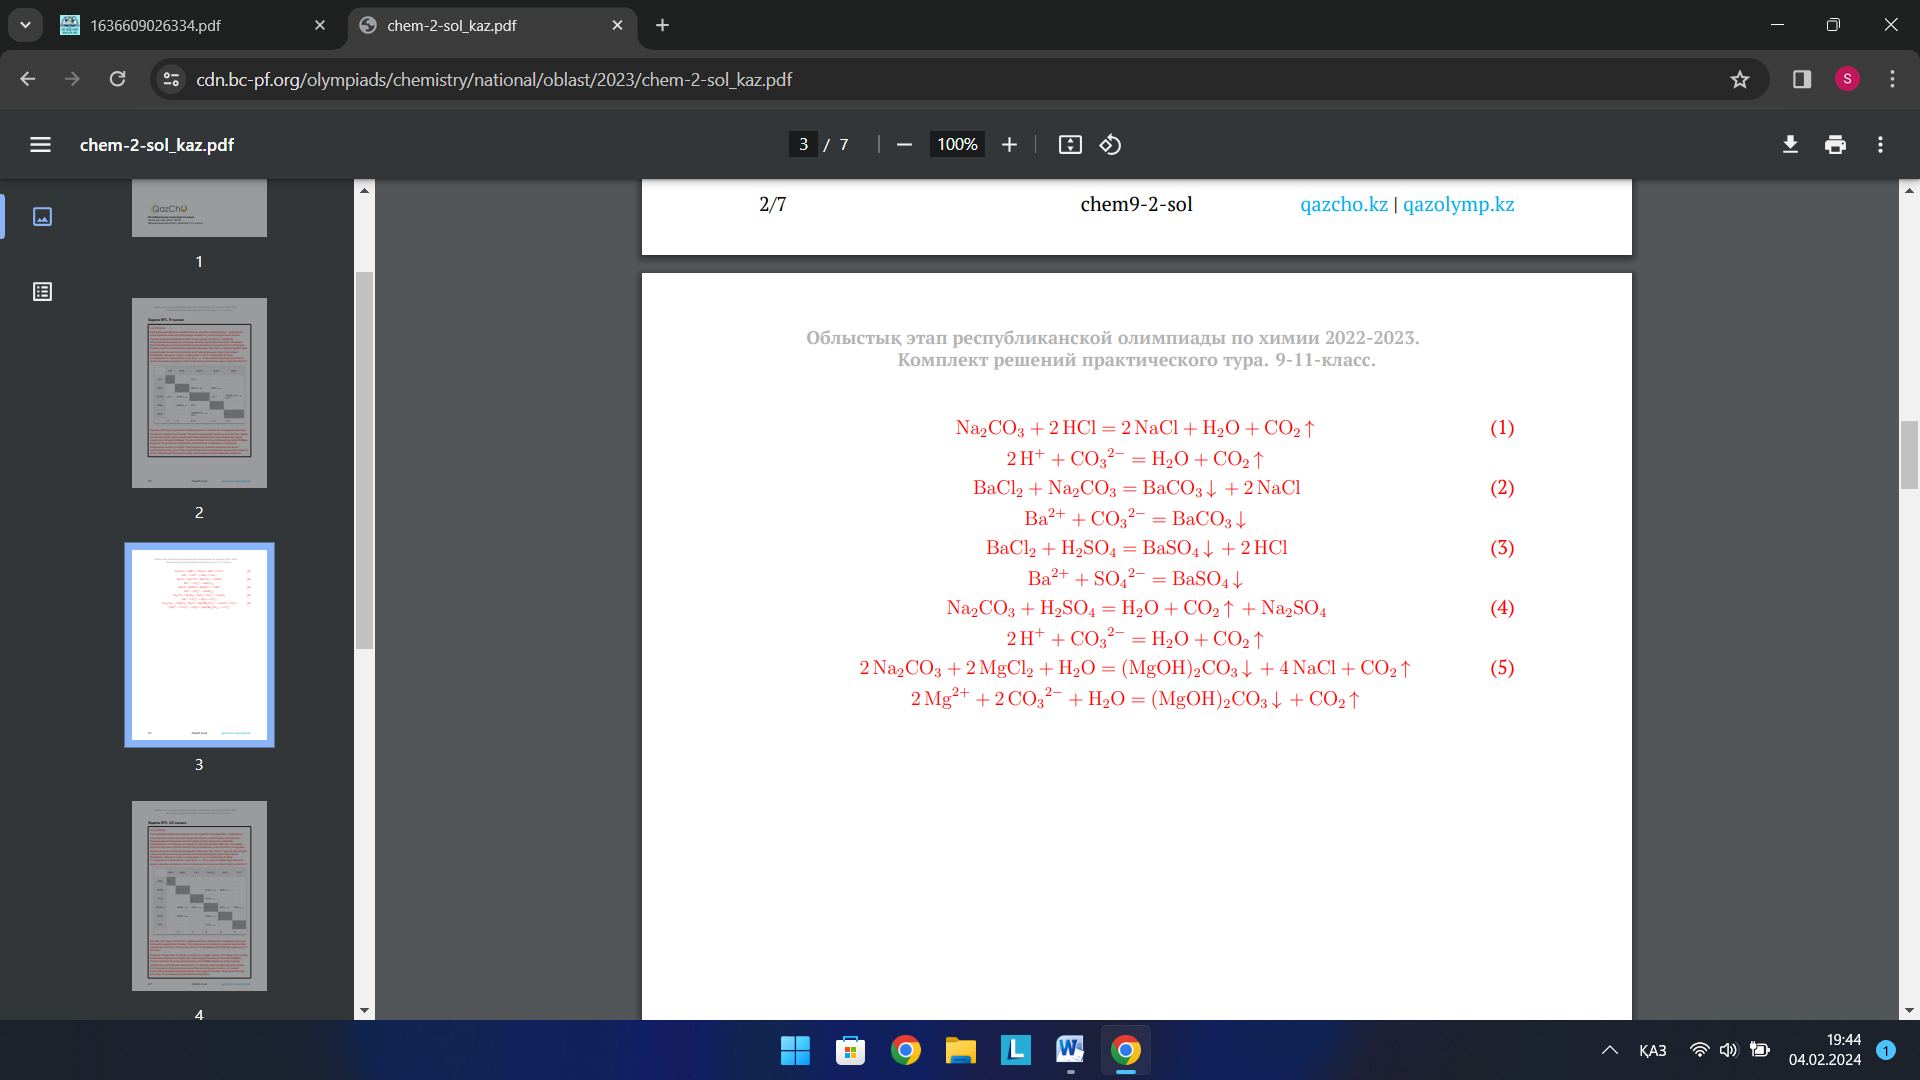Toggle the PDF sidebar menu
The height and width of the screenshot is (1080, 1920).
tap(40, 145)
